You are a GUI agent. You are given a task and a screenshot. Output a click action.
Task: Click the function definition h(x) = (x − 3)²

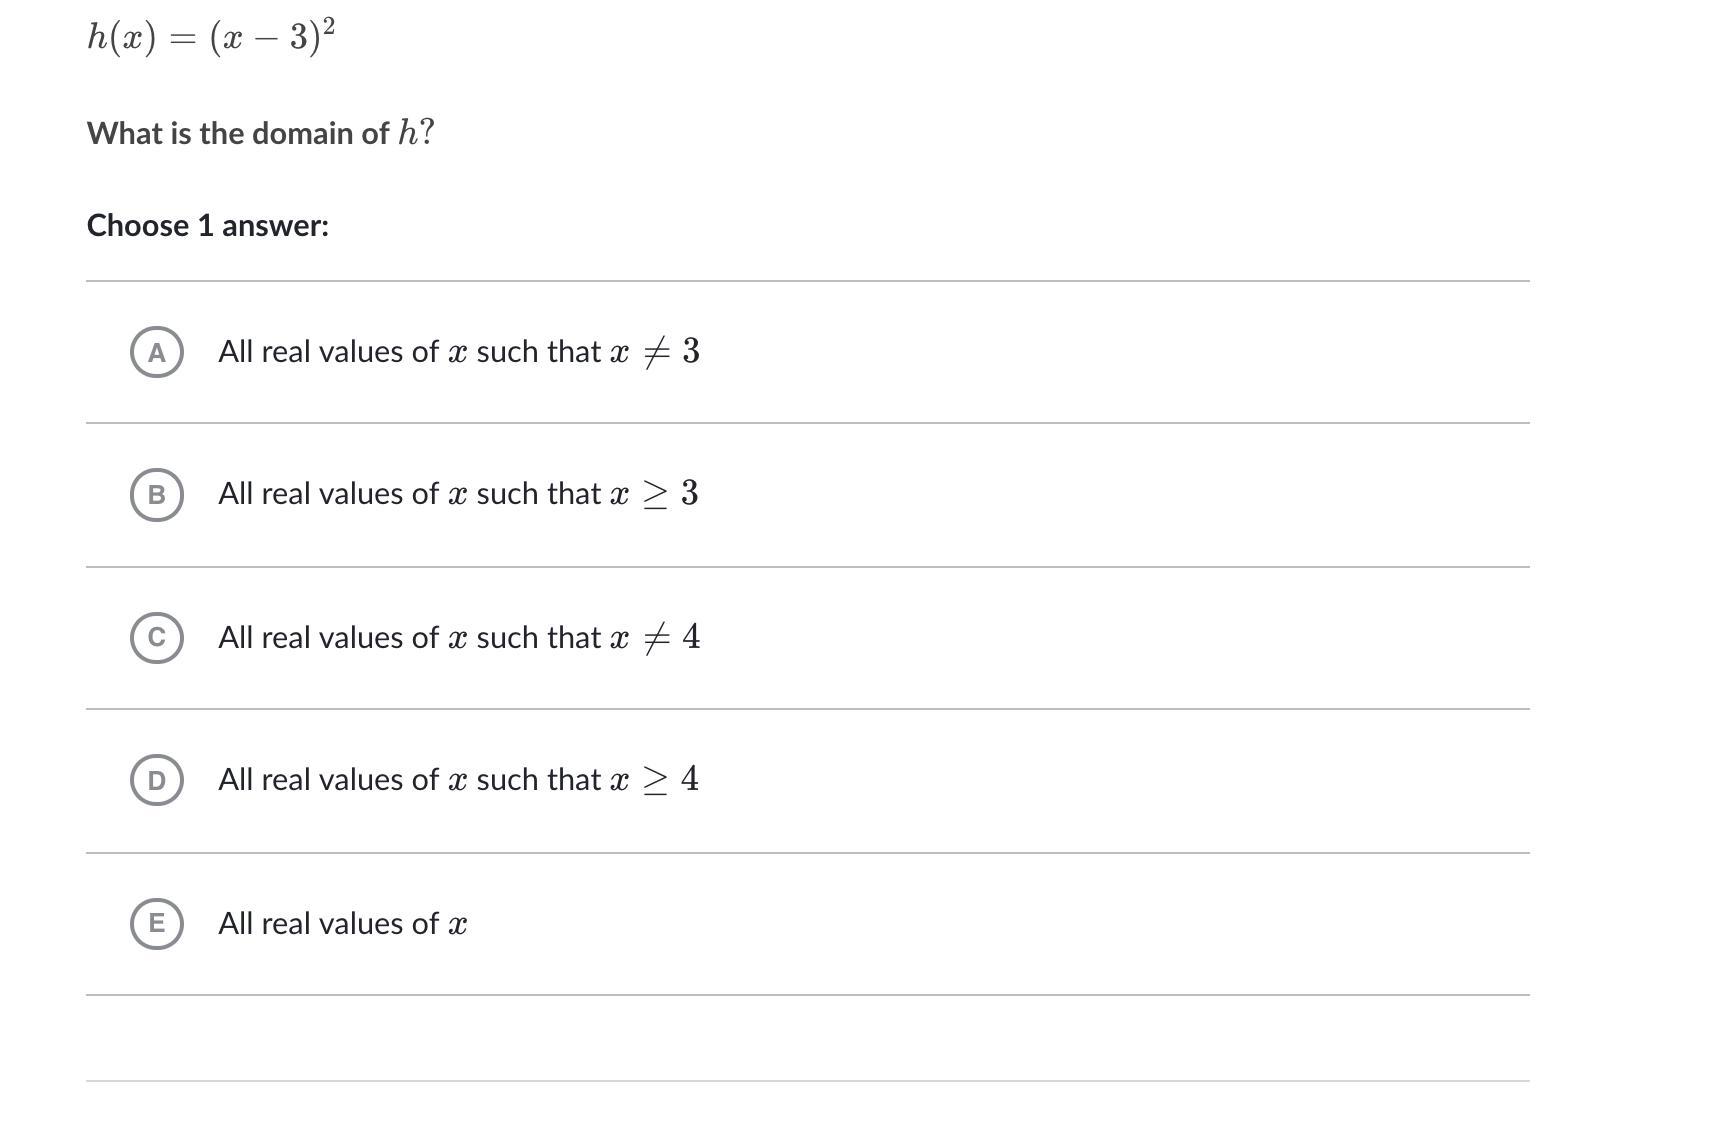click(x=211, y=37)
